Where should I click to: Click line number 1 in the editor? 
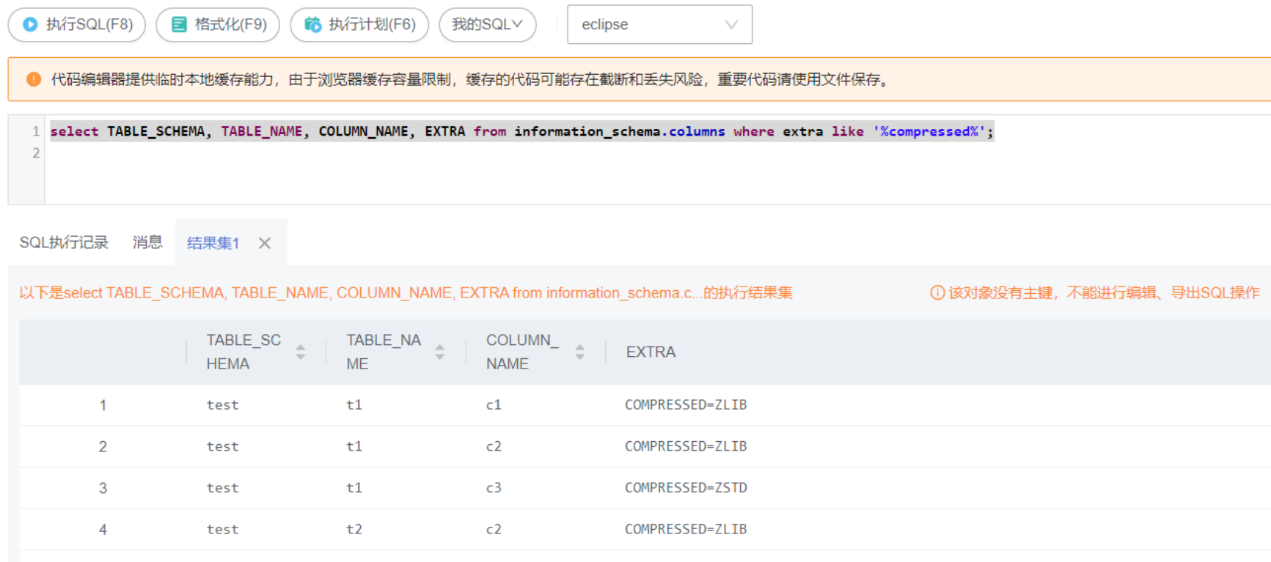point(36,132)
